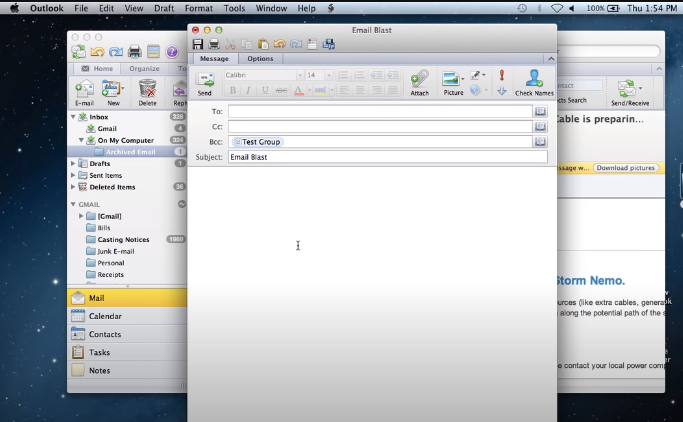
Task: Toggle strikethrough formatting
Action: point(281,90)
